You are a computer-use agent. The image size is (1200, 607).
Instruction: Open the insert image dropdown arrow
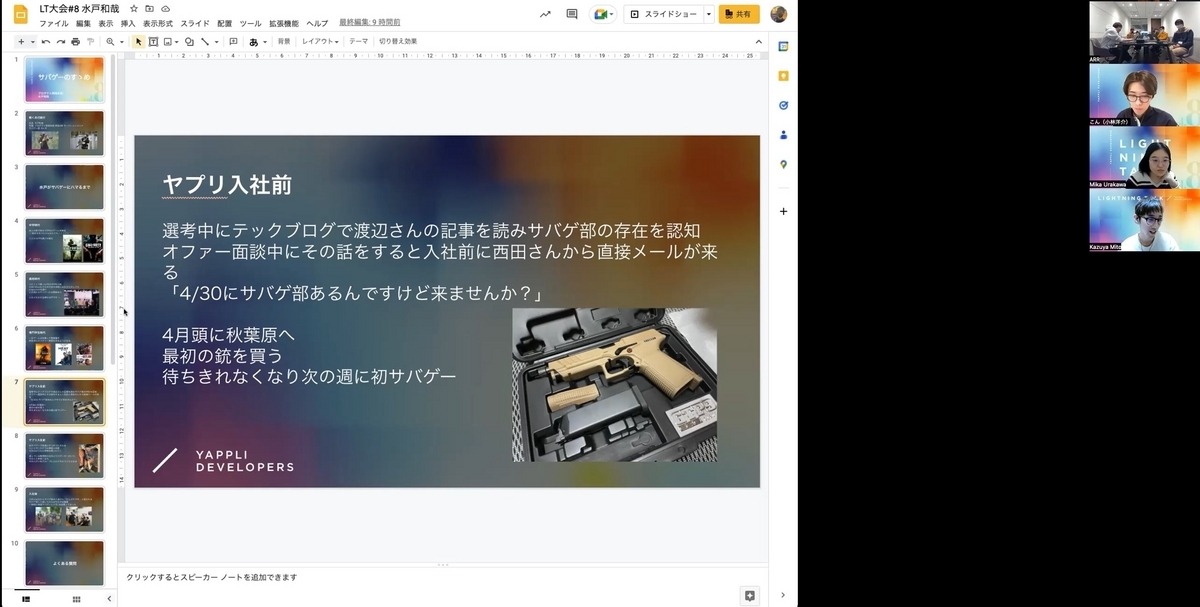point(176,42)
